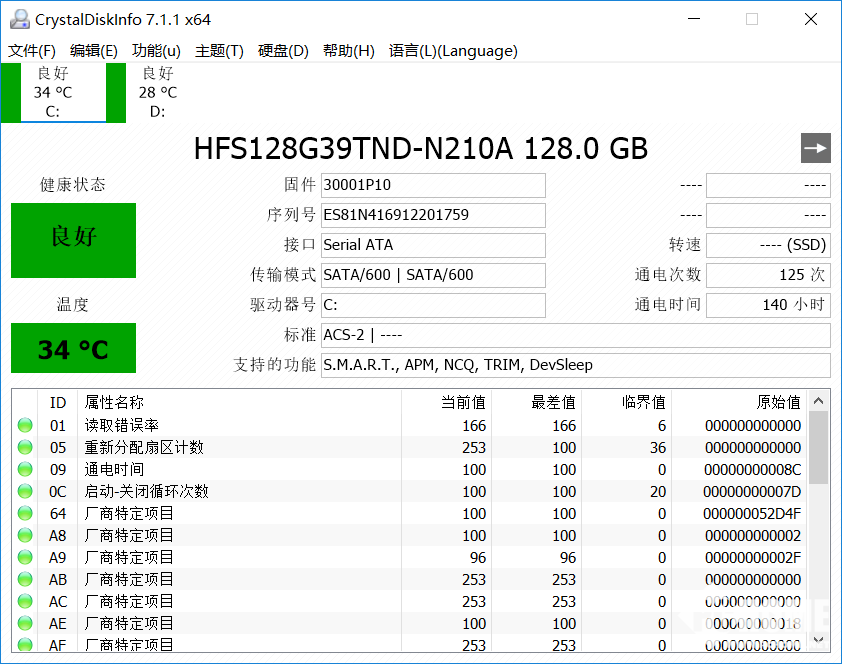Image resolution: width=842 pixels, height=664 pixels.
Task: Open the 文件(F) menu
Action: click(32, 51)
